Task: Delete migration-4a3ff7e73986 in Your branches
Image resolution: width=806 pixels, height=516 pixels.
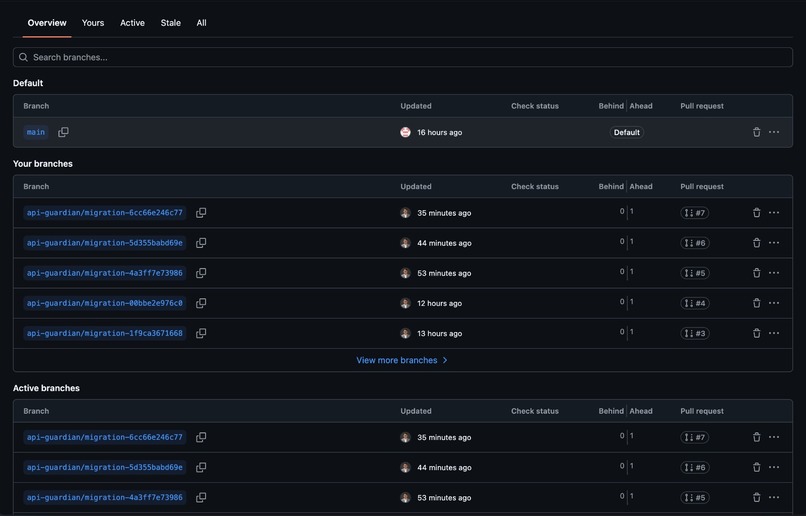Action: click(x=756, y=273)
